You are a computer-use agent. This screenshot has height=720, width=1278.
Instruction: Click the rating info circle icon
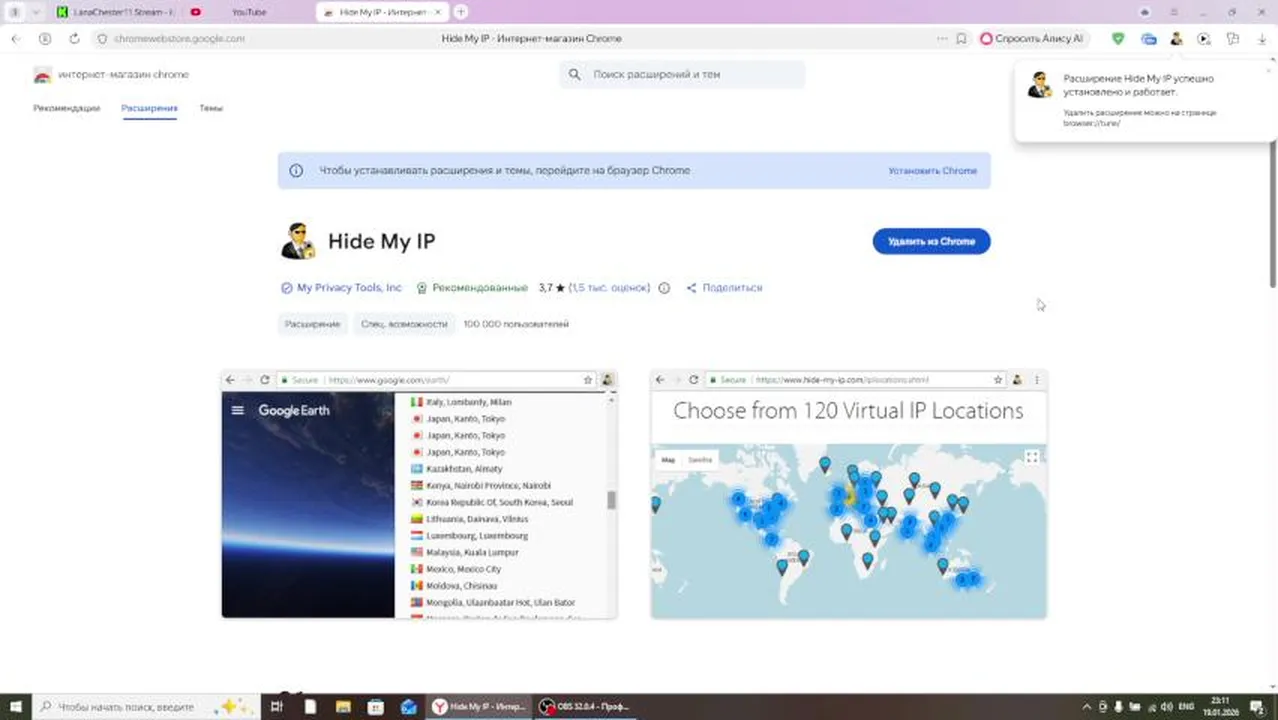tap(664, 288)
